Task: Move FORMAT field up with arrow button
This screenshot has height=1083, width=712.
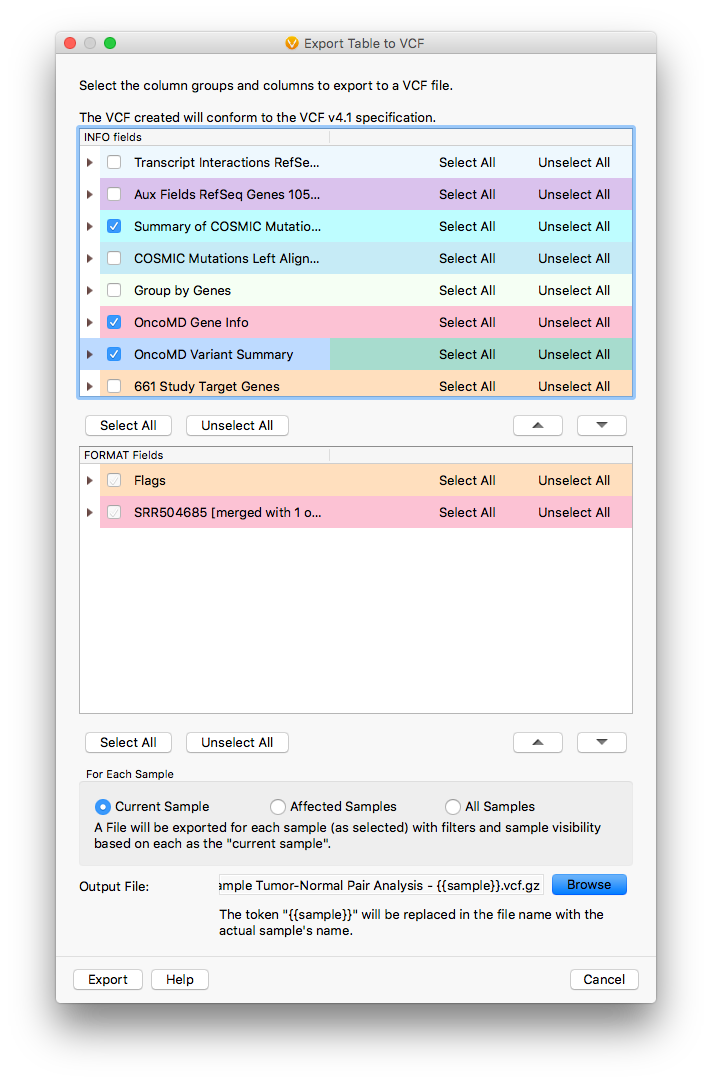Action: click(x=537, y=742)
